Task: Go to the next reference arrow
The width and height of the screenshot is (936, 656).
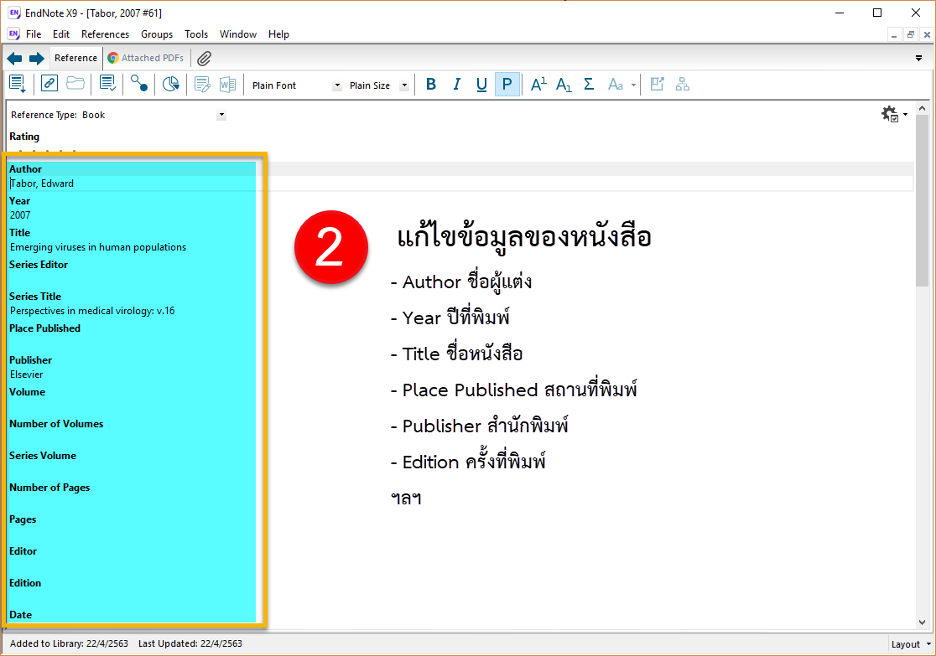Action: (36, 58)
